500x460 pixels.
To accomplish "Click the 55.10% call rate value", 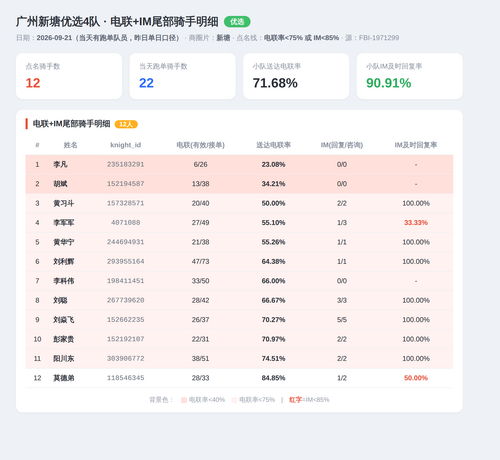I will pyautogui.click(x=273, y=223).
